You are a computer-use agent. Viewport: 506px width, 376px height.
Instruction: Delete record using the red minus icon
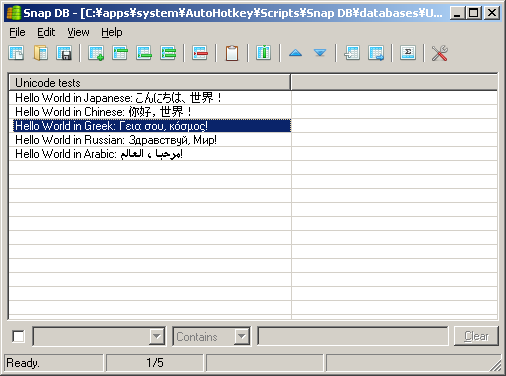coord(200,53)
